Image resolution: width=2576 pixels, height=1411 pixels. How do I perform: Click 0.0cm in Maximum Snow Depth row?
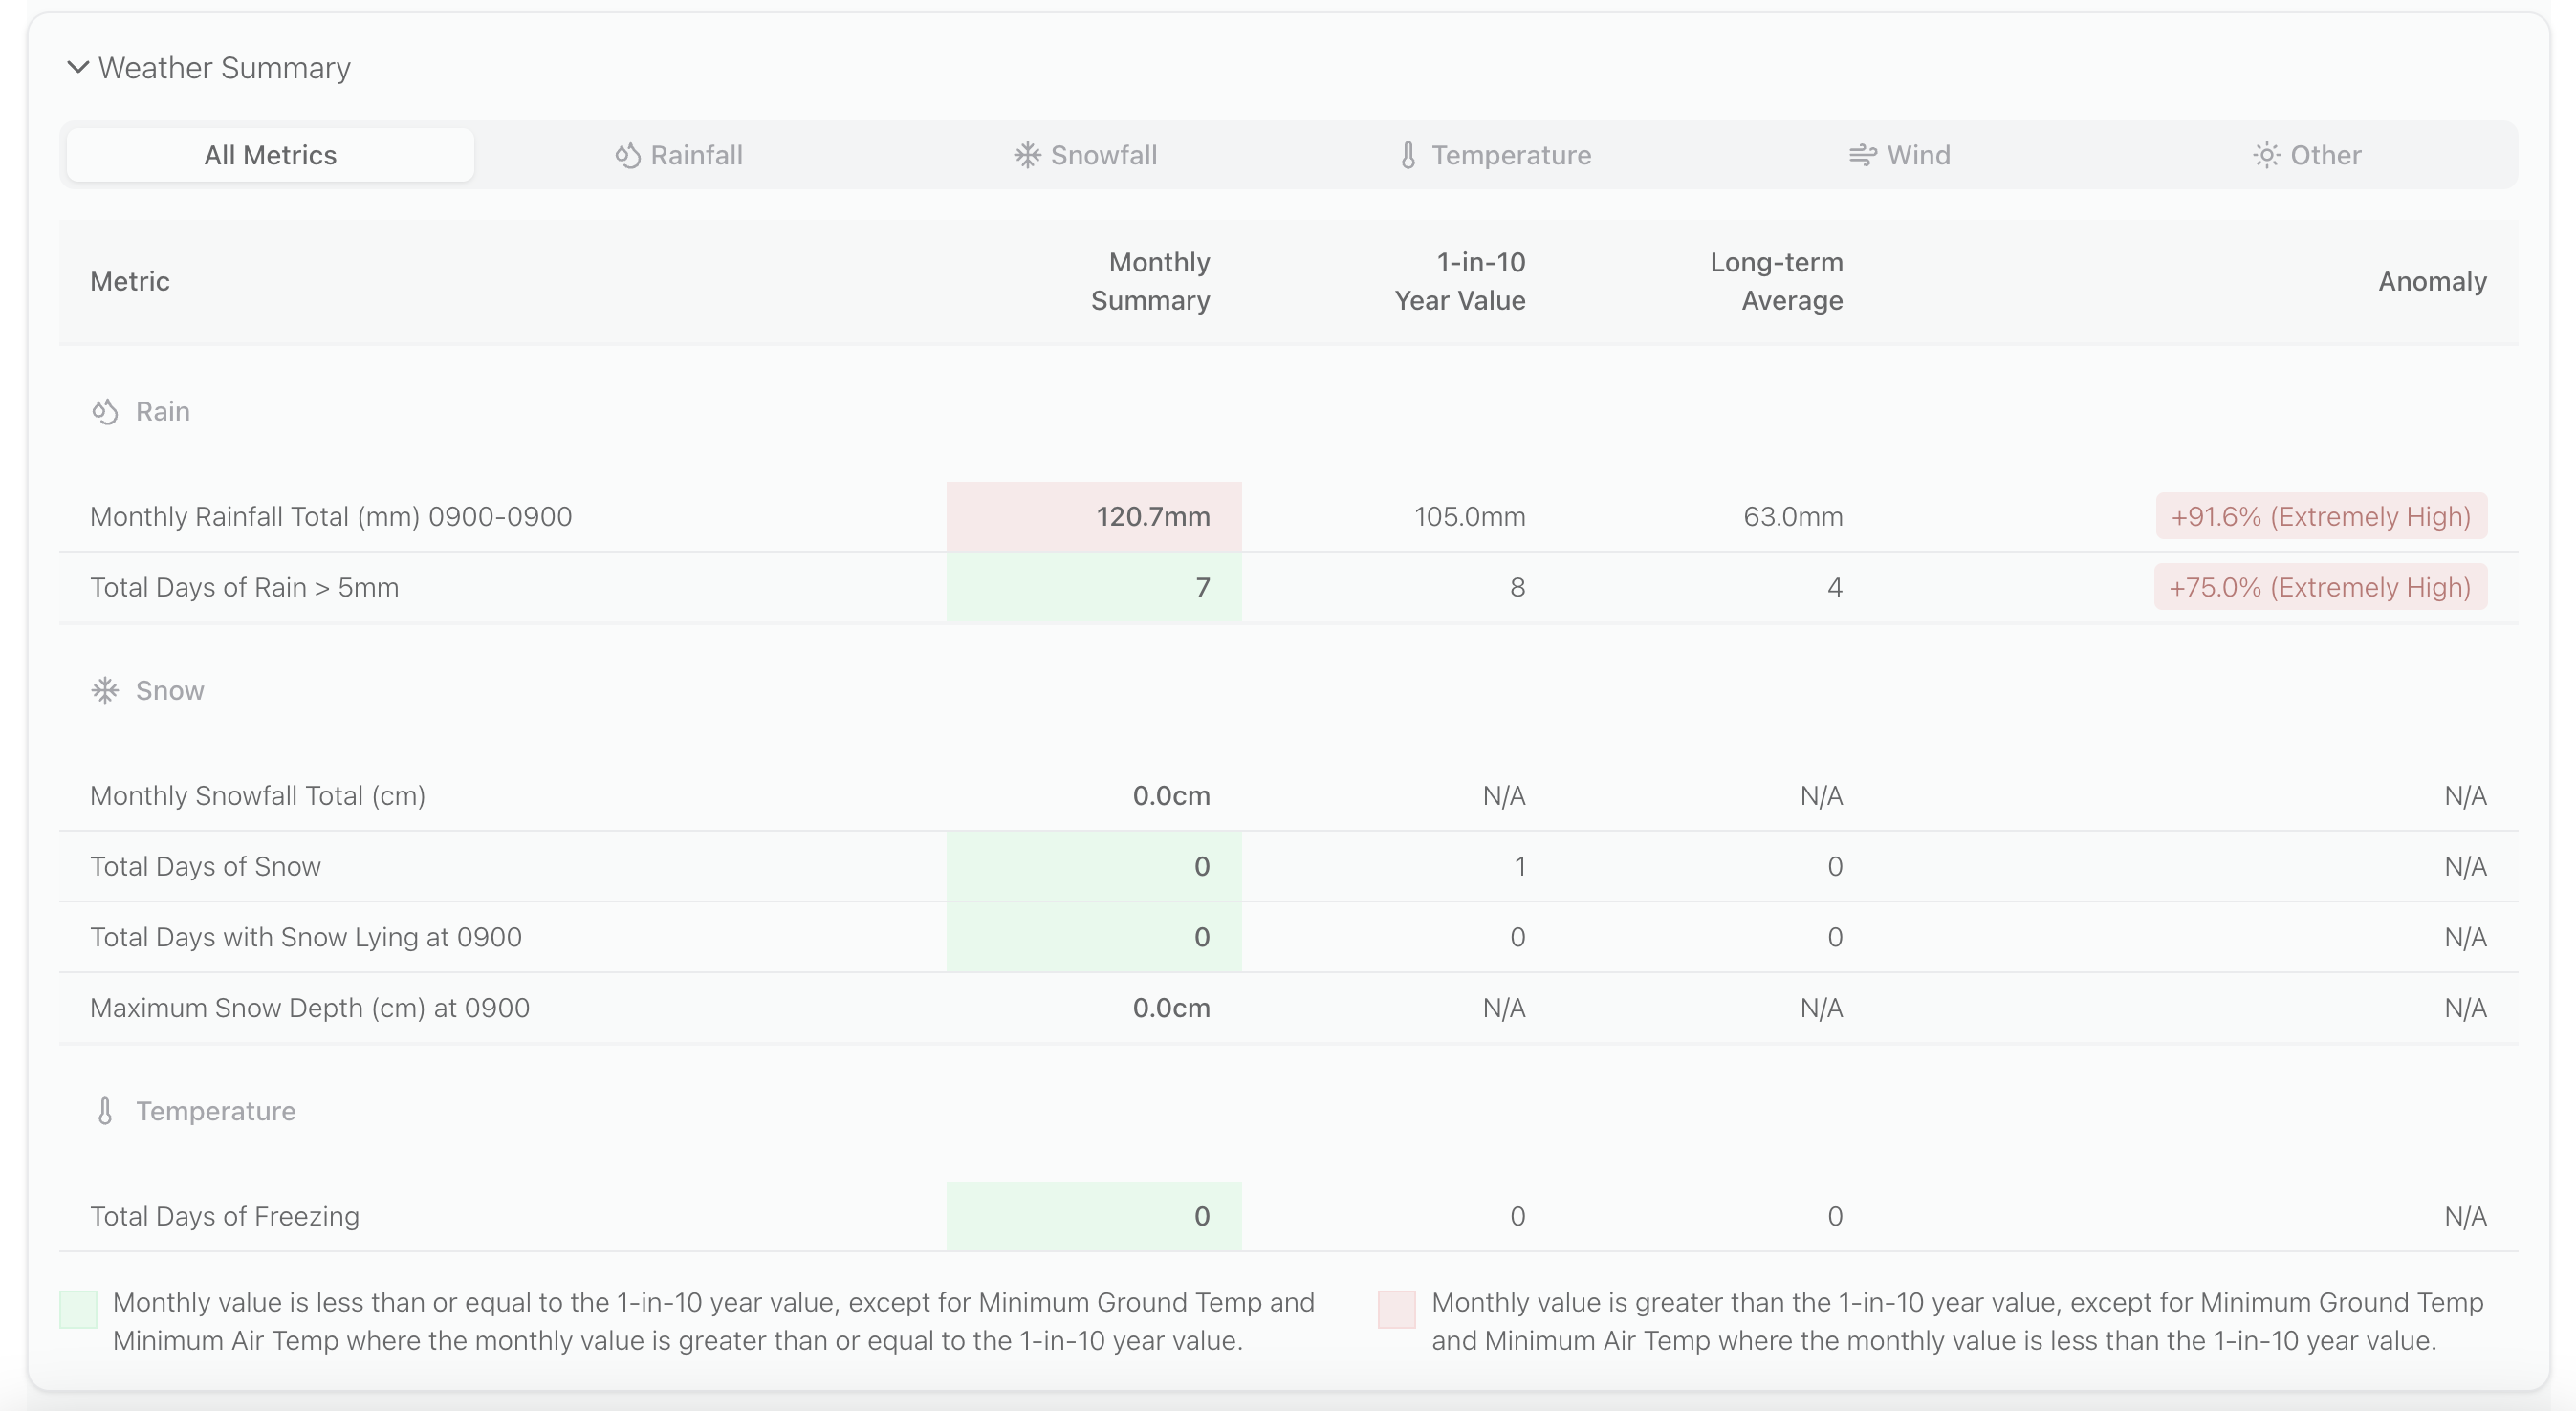coord(1171,1008)
